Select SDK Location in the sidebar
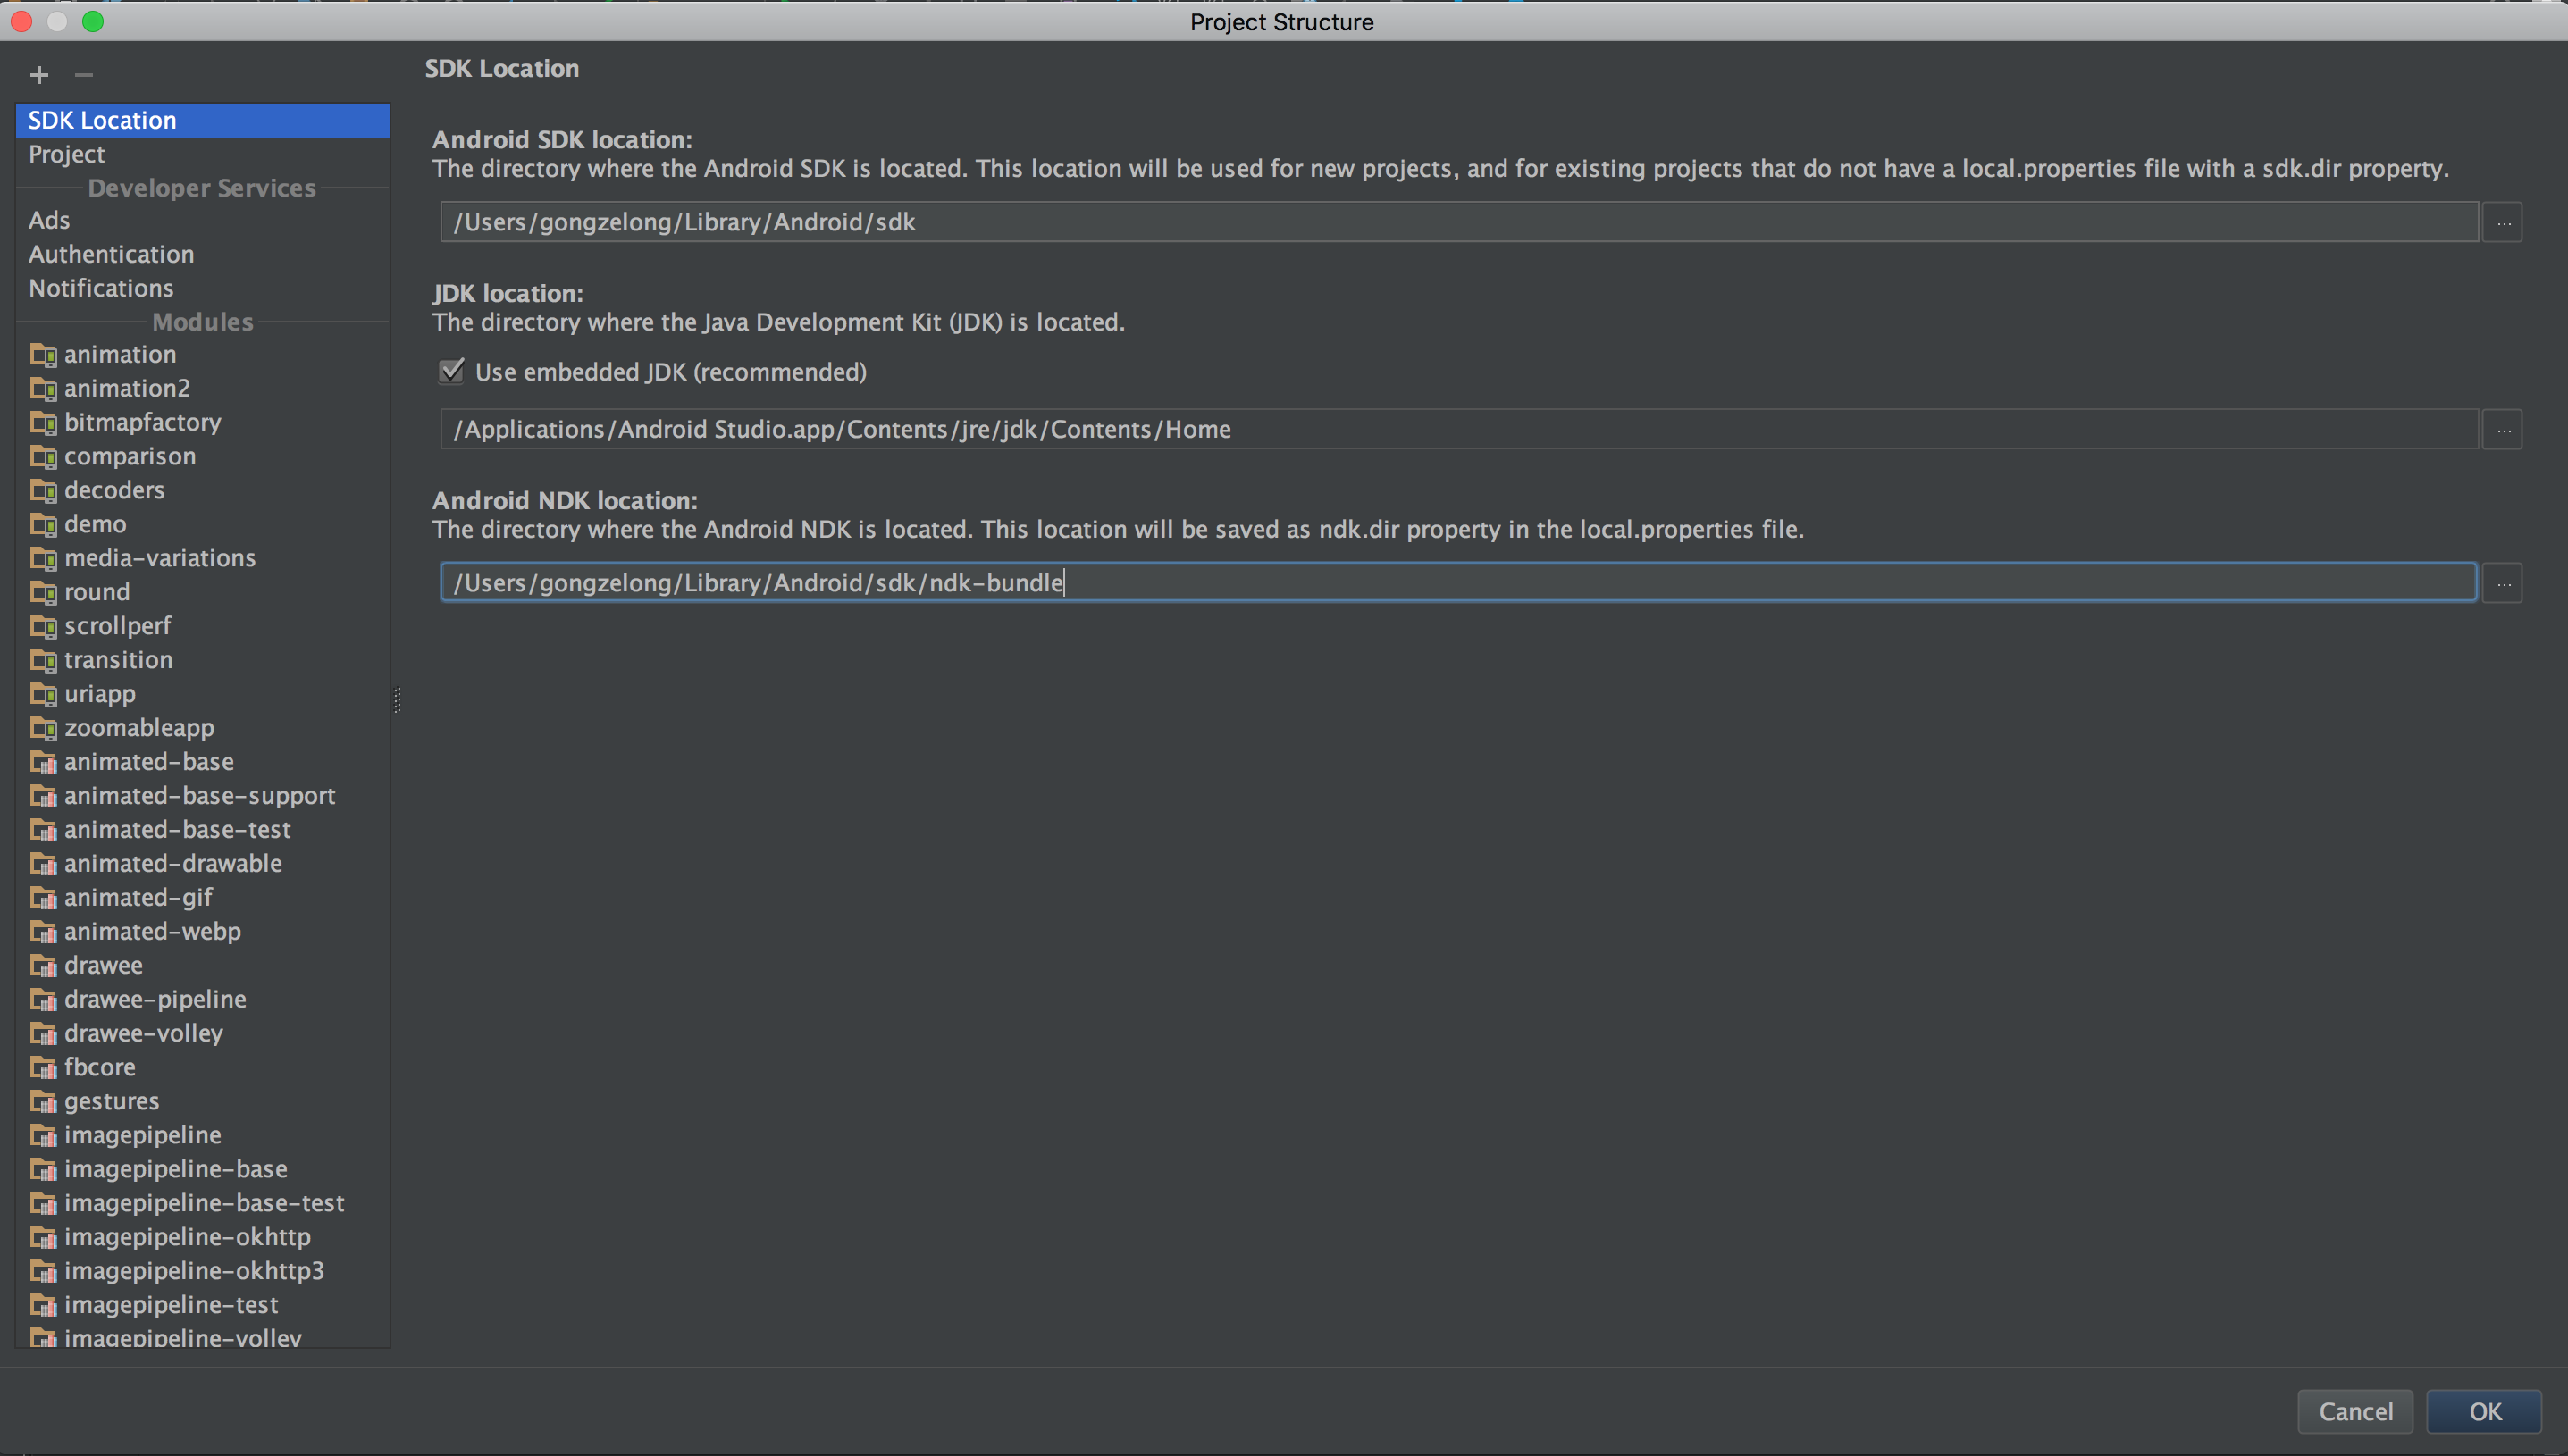This screenshot has height=1456, width=2568. 102,120
